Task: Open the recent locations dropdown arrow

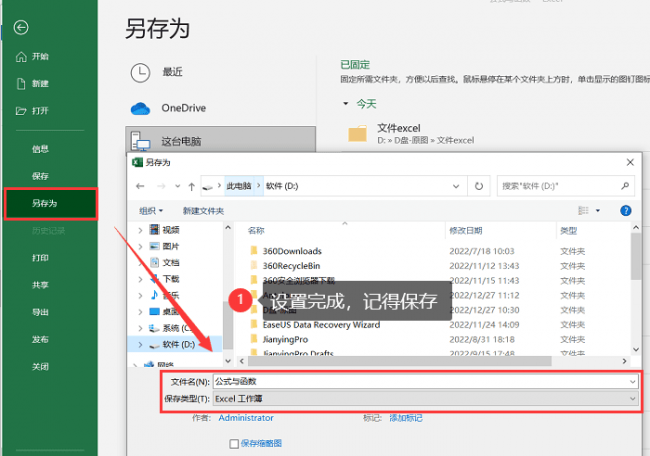Action: [x=177, y=186]
